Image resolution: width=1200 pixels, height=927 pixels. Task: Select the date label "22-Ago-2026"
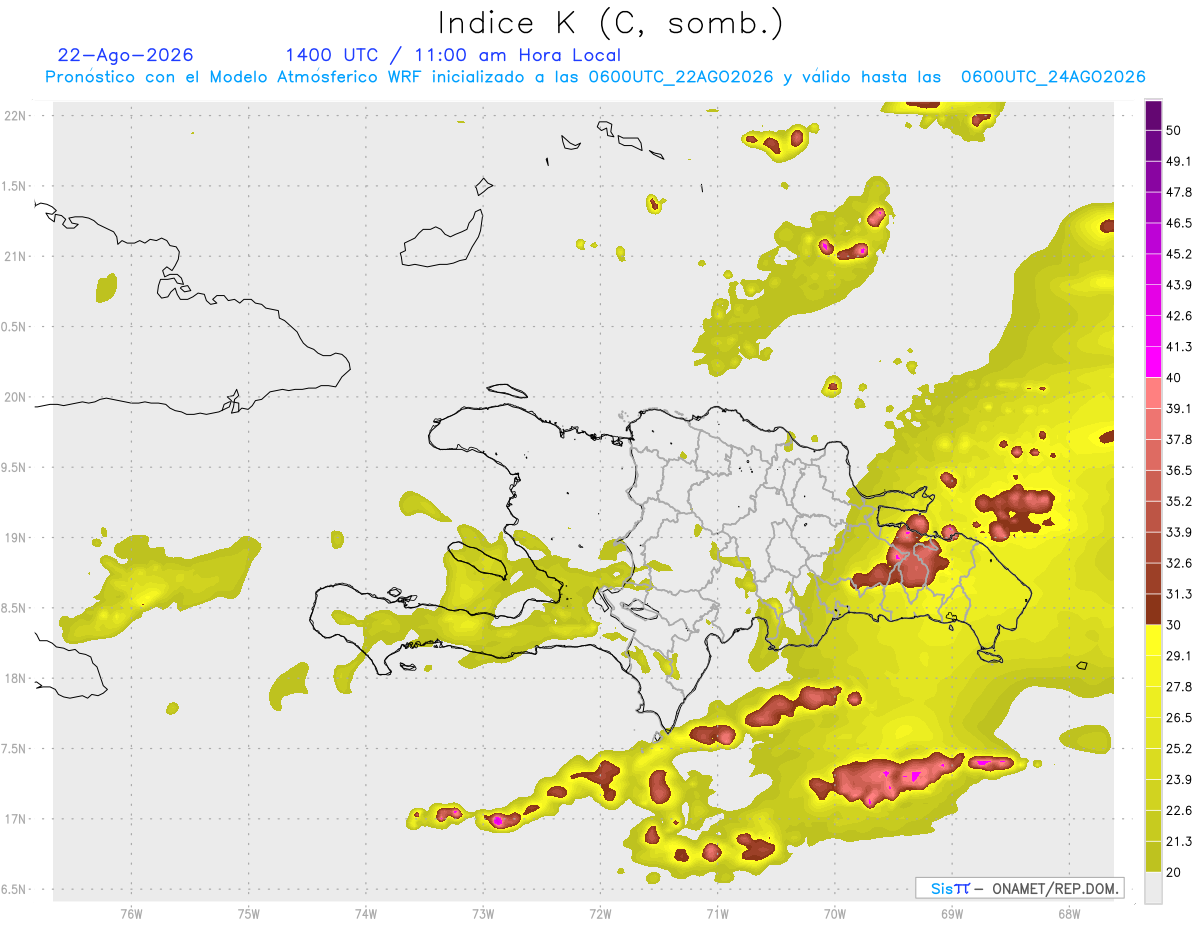tap(126, 55)
